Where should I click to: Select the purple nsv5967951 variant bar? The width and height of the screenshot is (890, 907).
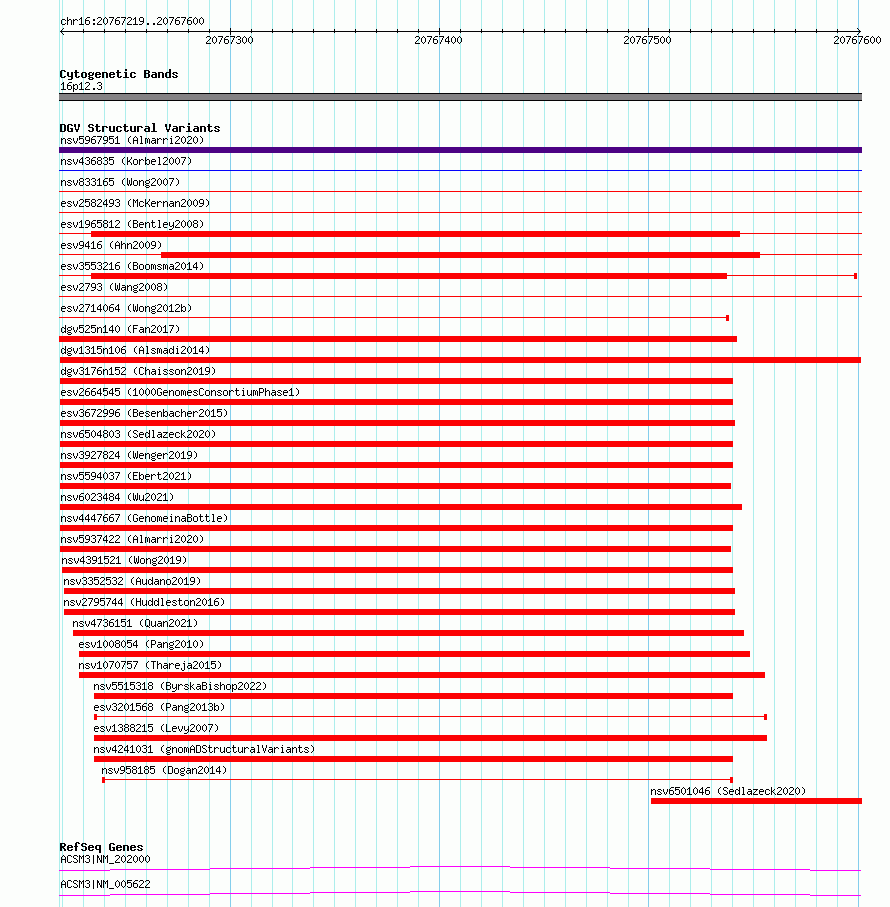click(460, 150)
